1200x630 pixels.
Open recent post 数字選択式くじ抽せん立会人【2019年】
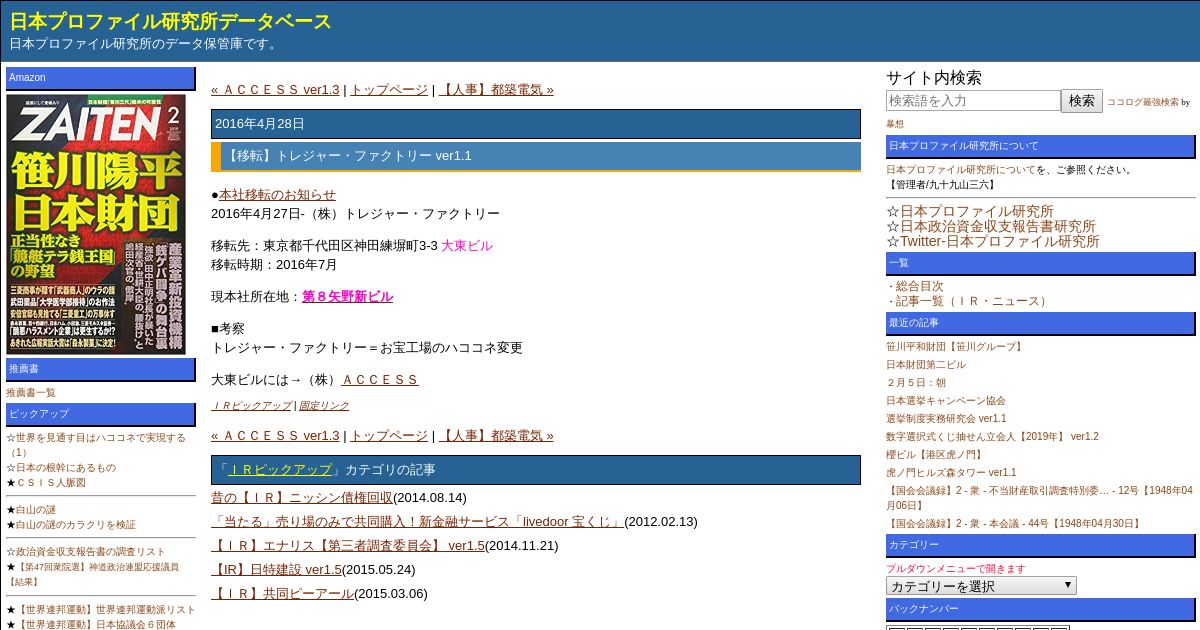tap(992, 437)
